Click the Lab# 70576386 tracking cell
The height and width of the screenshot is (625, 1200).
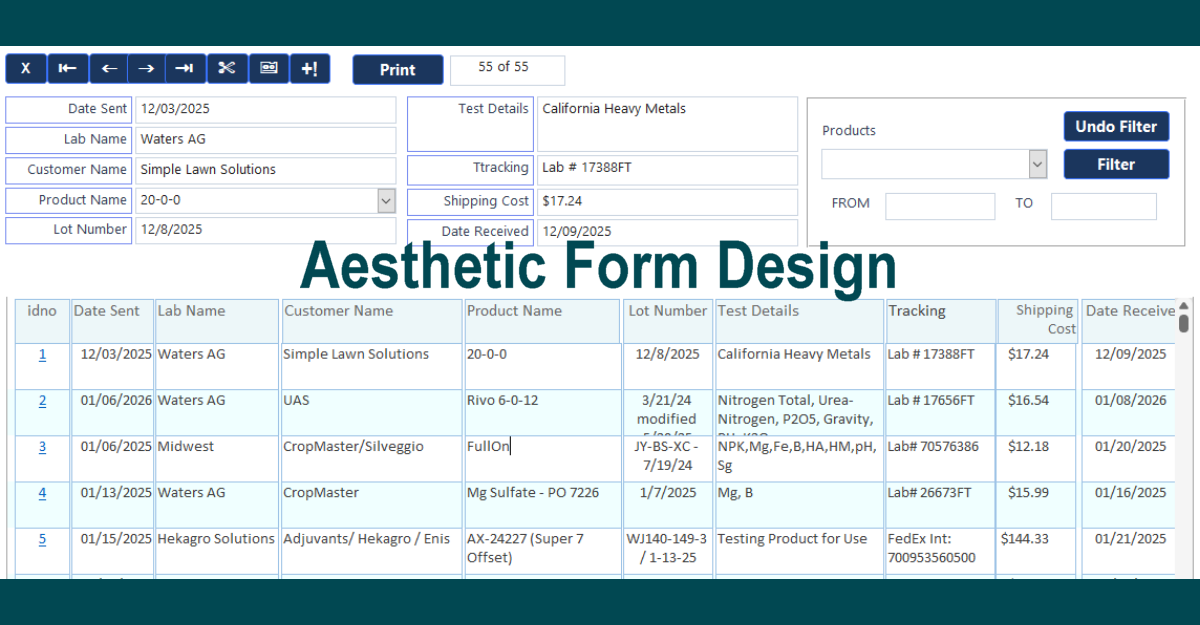click(x=940, y=458)
